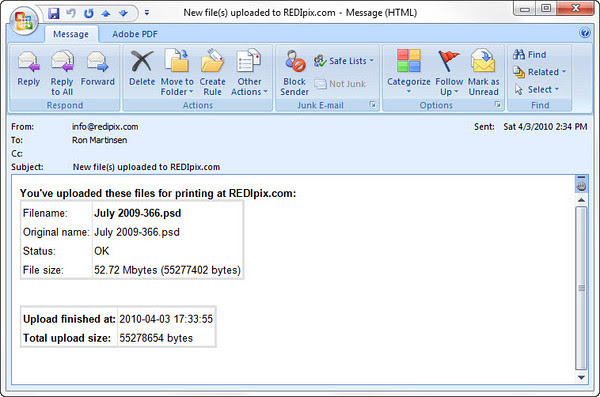Click the subject line text
This screenshot has width=600, height=397.
tap(146, 167)
